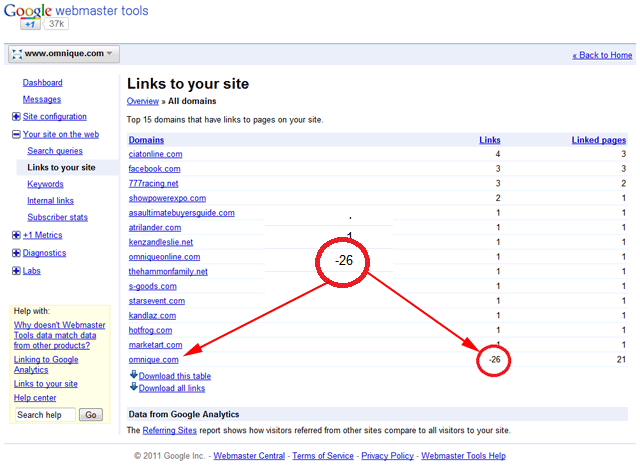This screenshot has height=467, width=640.
Task: Go to Internal links page
Action: [x=51, y=201]
